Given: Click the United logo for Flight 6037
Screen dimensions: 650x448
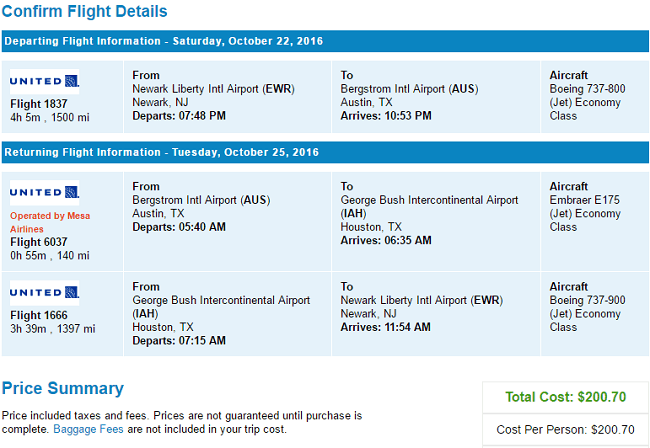Looking at the screenshot, I should click(44, 192).
